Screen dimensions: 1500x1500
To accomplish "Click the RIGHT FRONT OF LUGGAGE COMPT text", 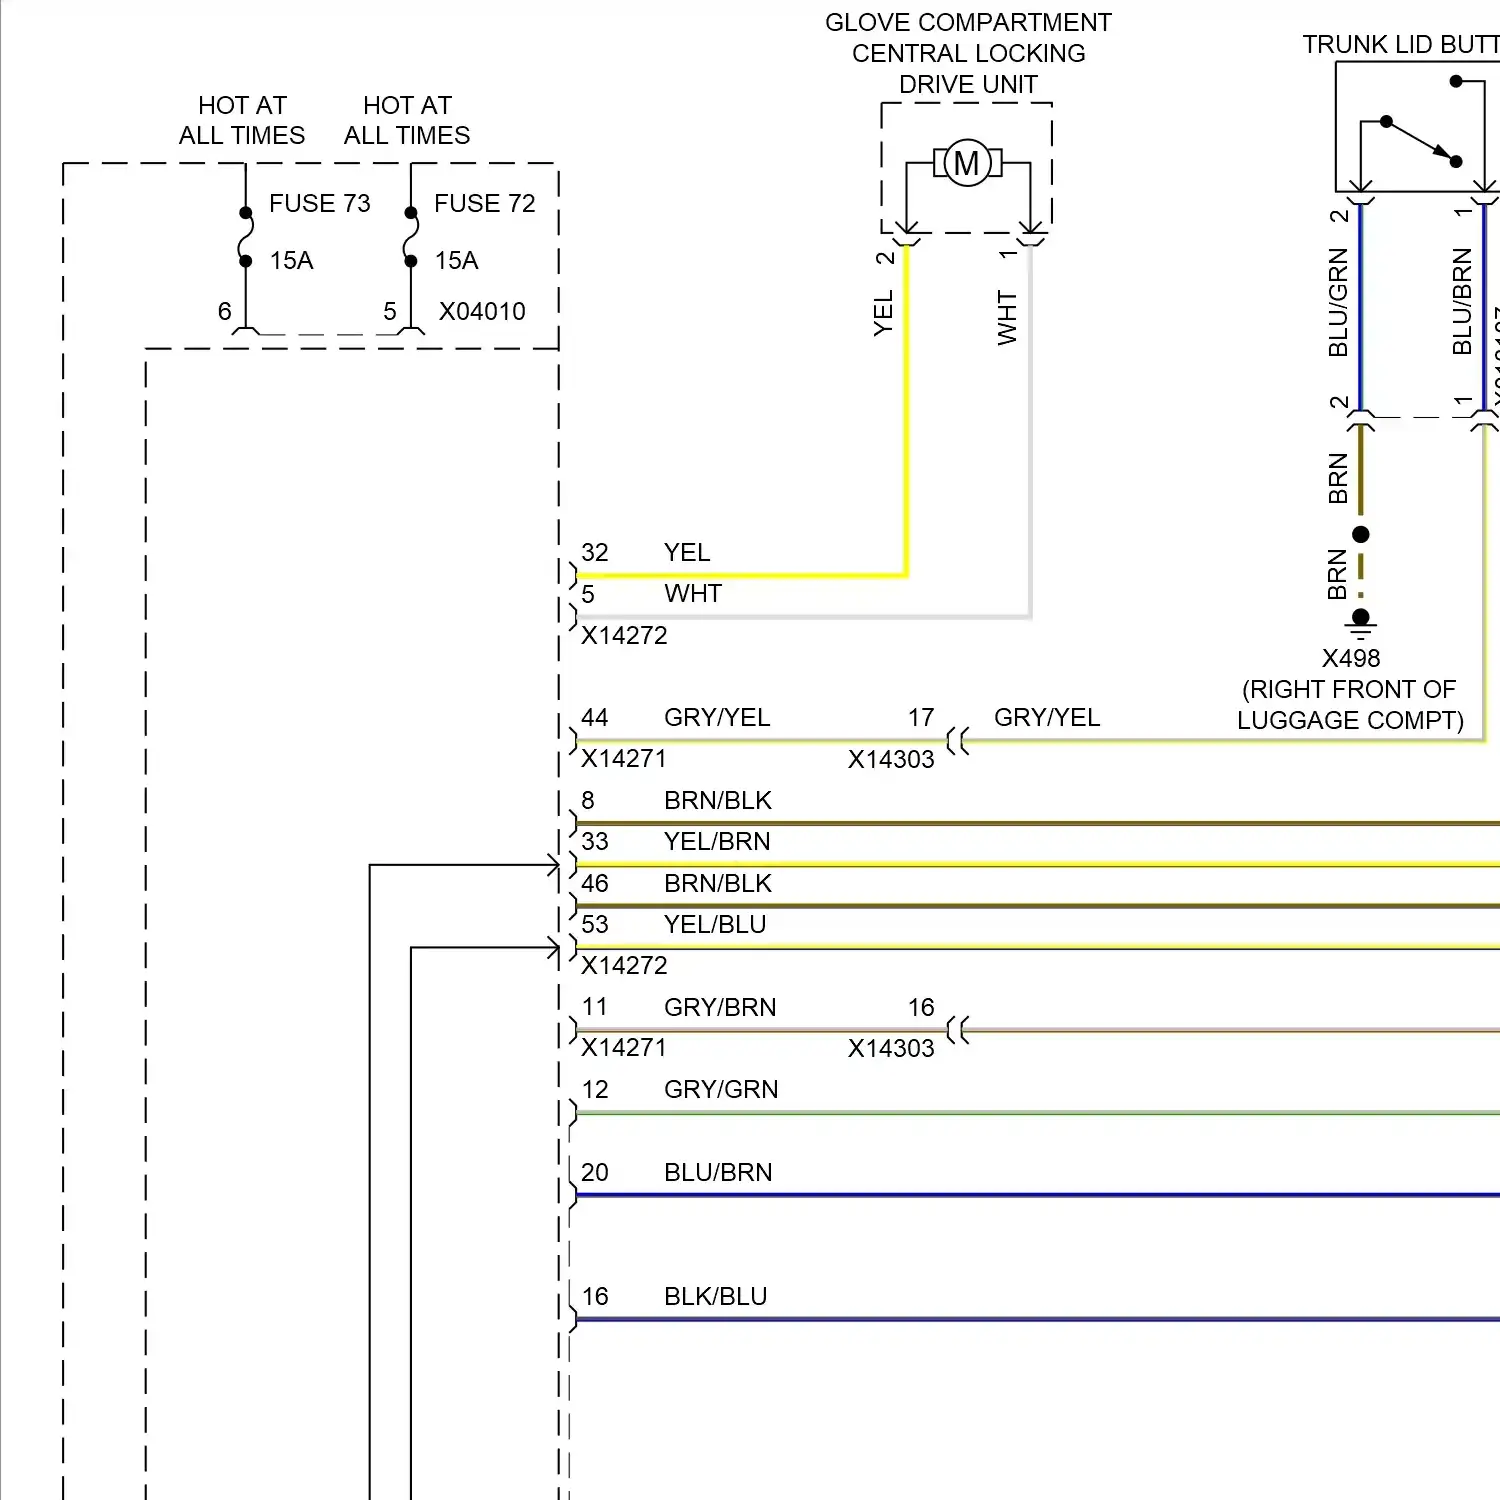I will (x=1350, y=705).
